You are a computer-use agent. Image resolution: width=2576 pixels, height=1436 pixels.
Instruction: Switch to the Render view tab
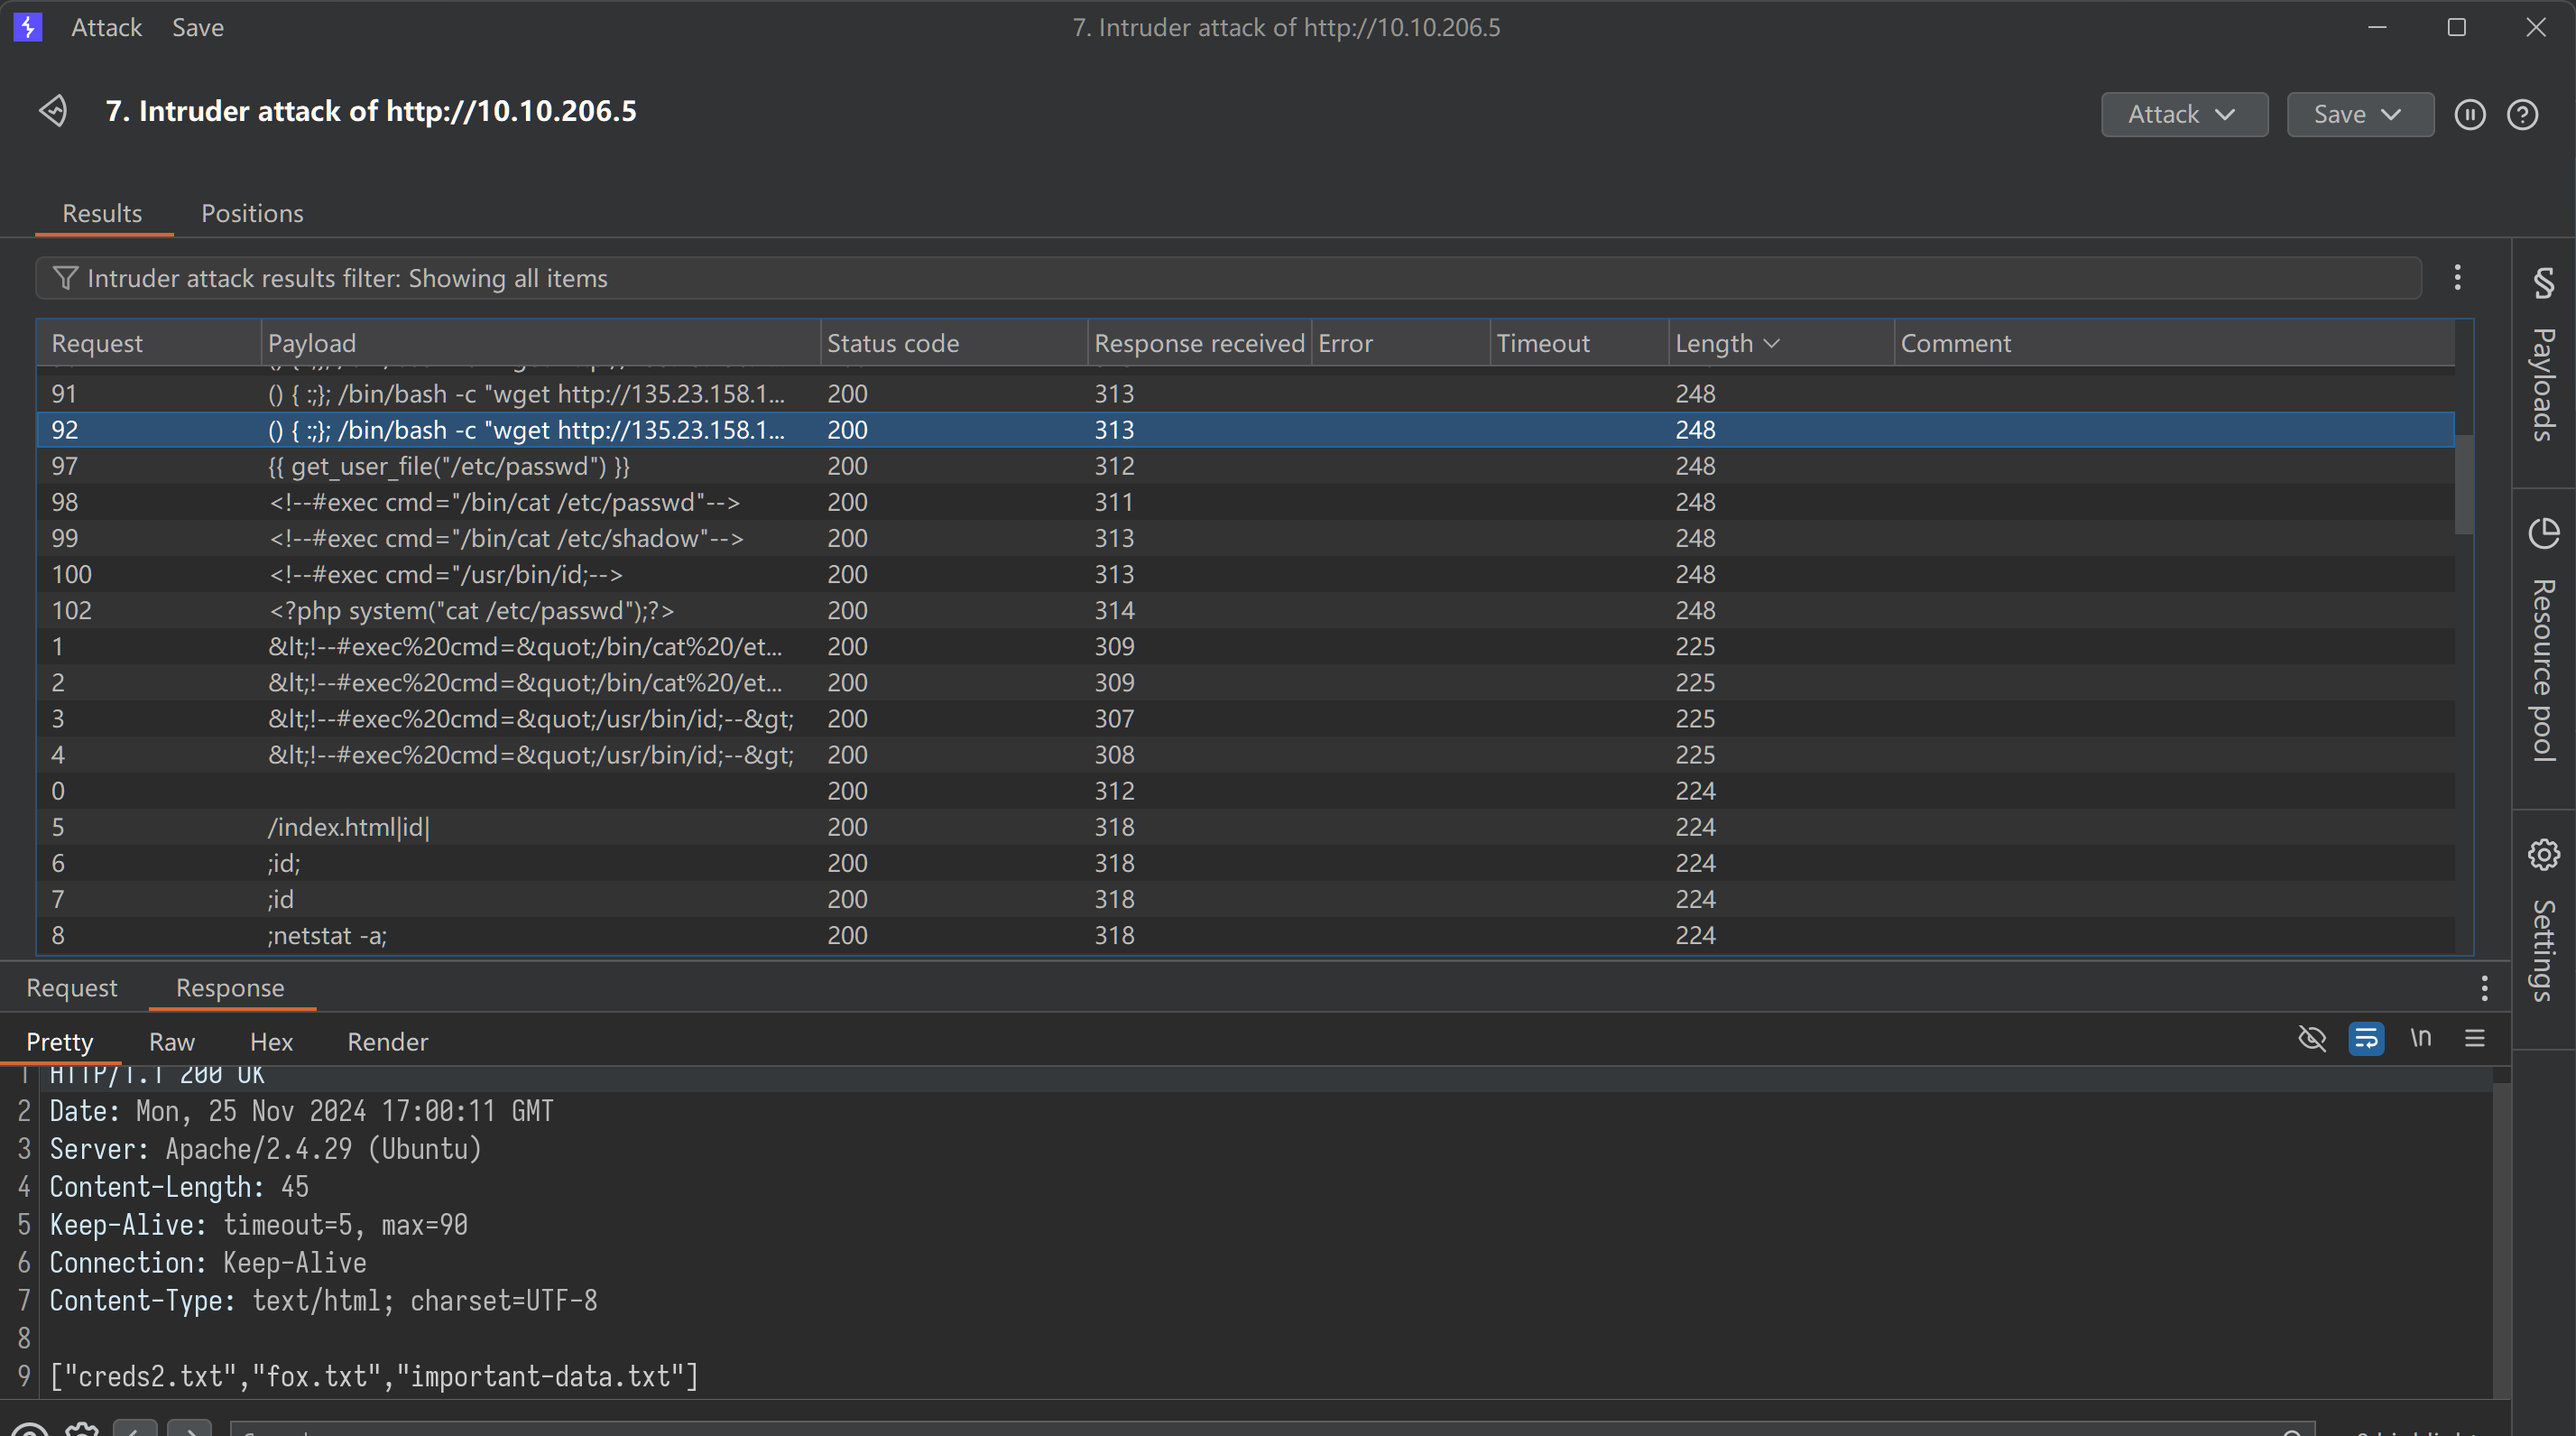click(x=387, y=1042)
